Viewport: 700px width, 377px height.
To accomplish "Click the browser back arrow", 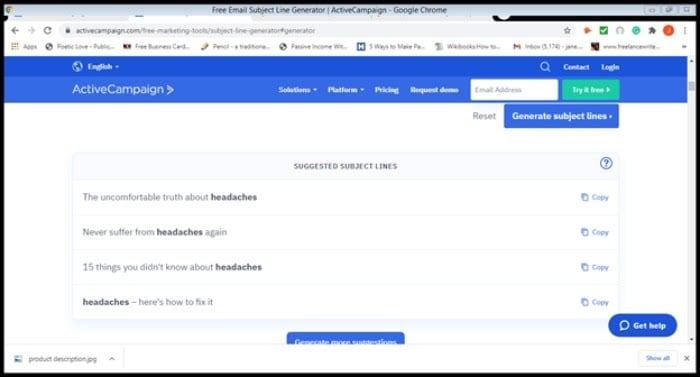I will pos(15,30).
